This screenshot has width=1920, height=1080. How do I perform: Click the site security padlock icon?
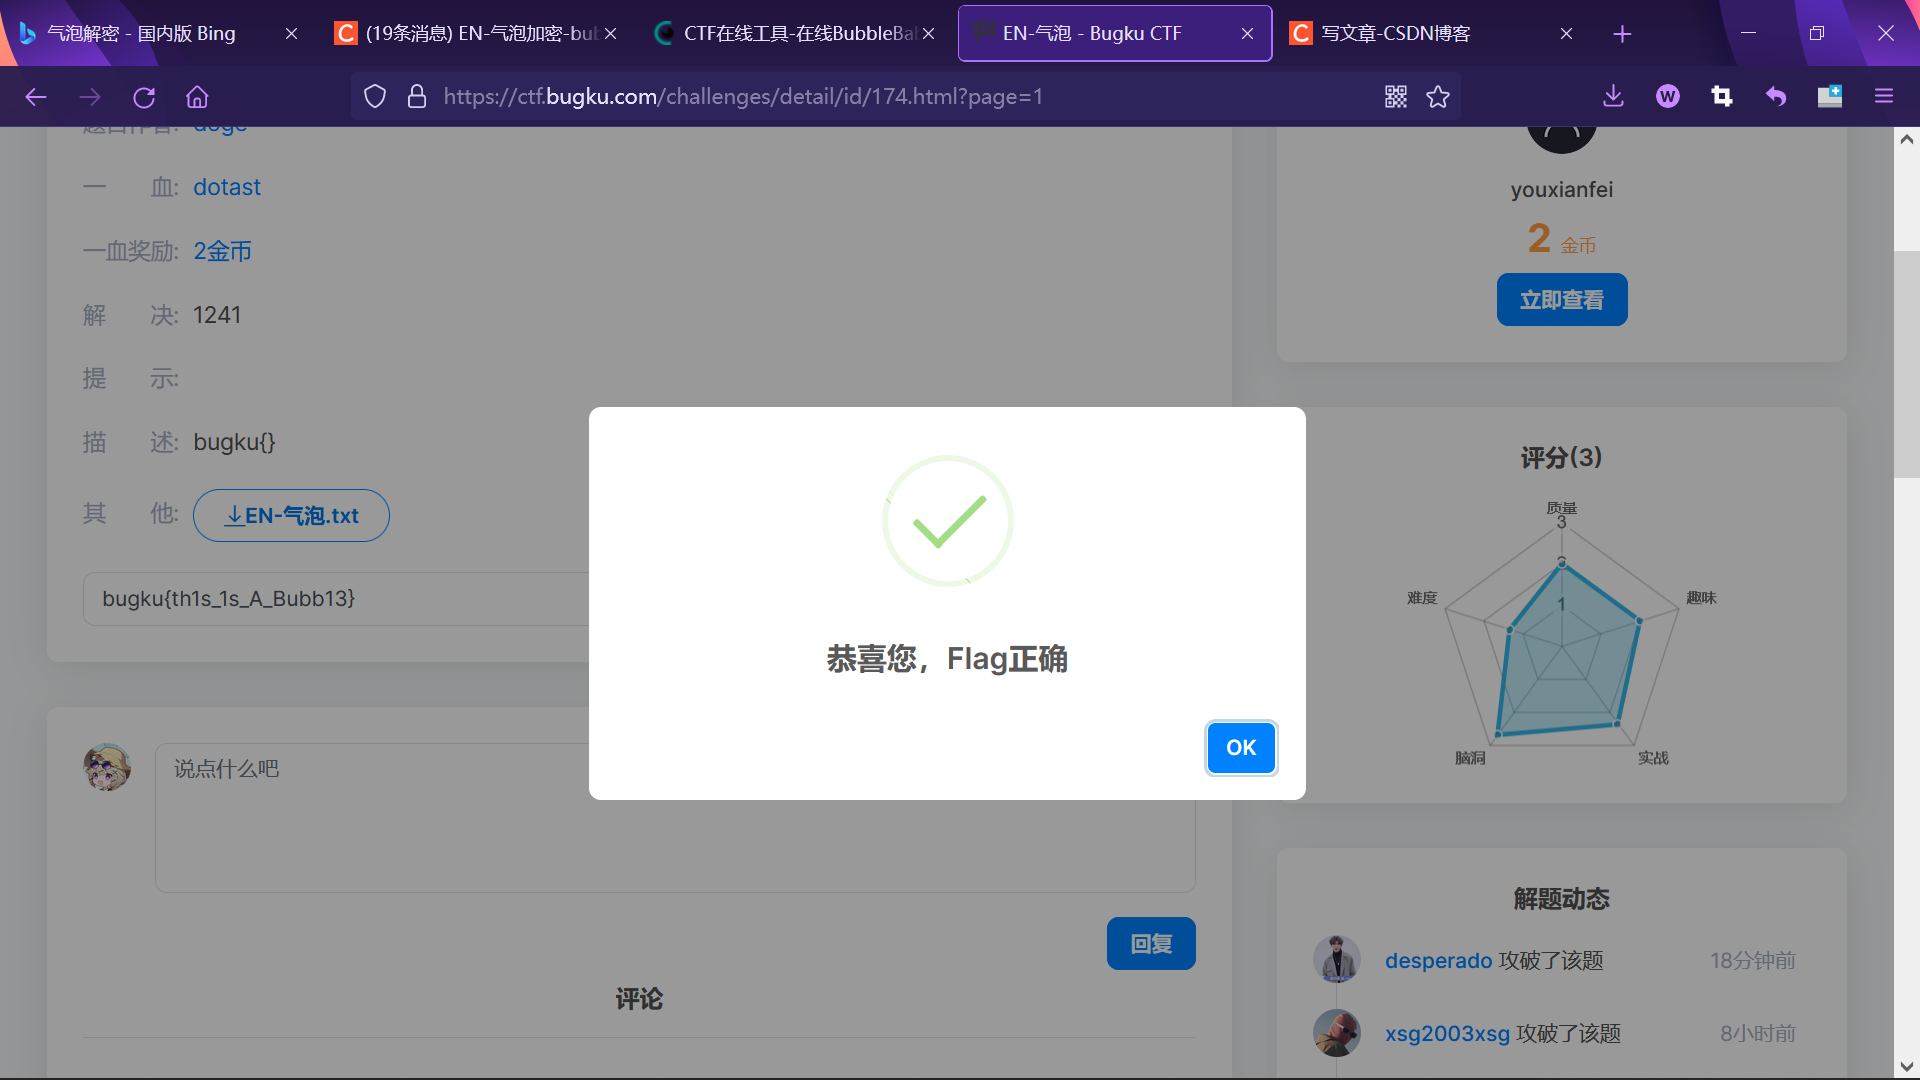coord(417,97)
